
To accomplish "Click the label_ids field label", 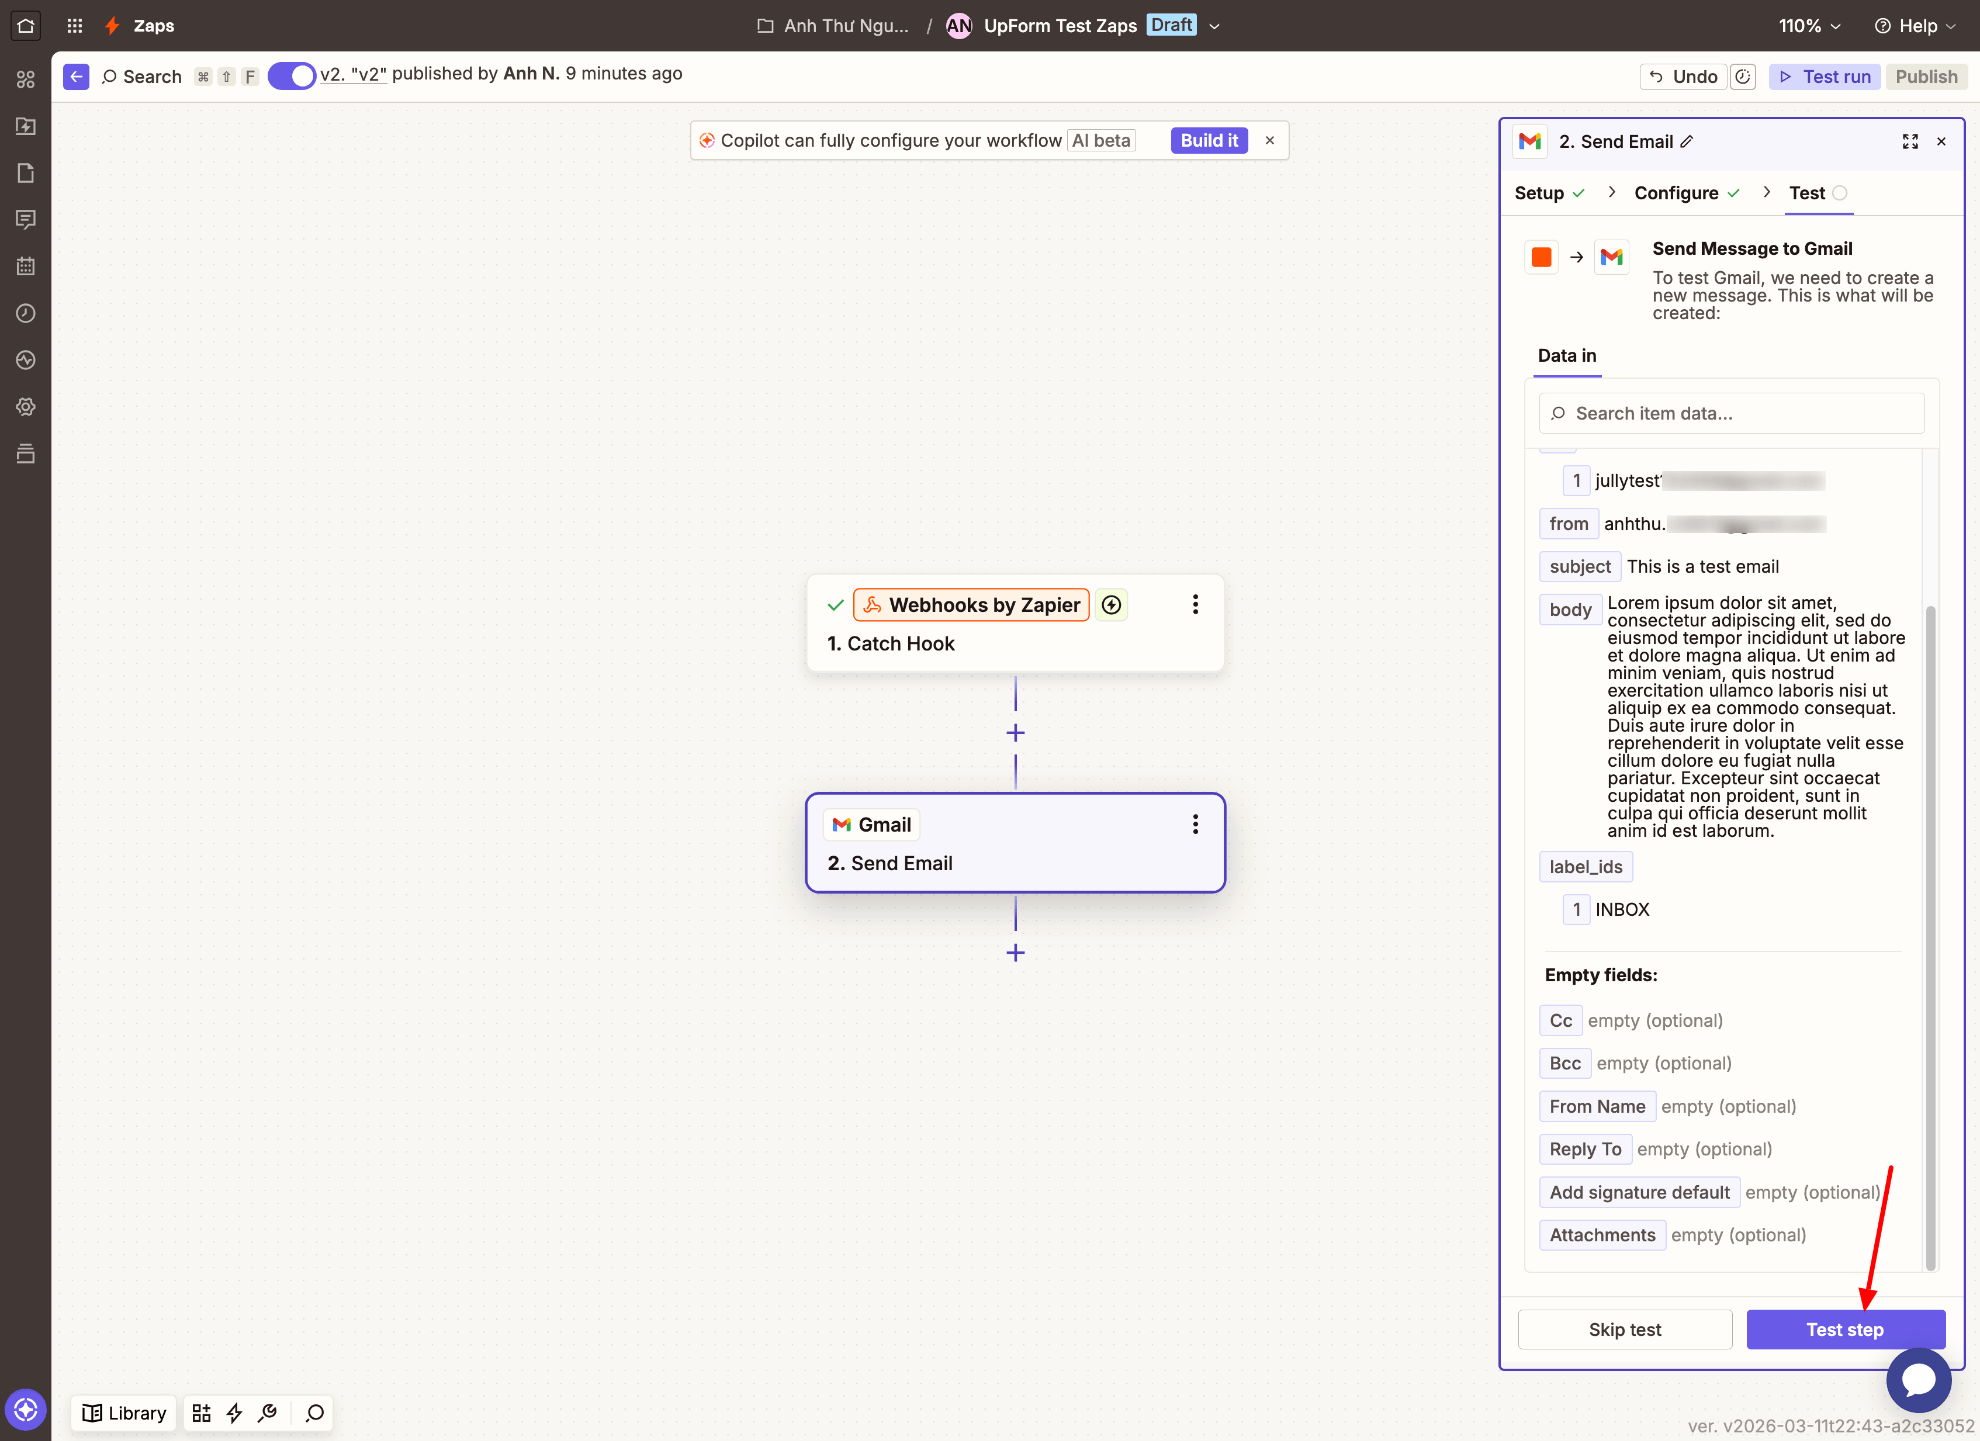I will [1586, 867].
